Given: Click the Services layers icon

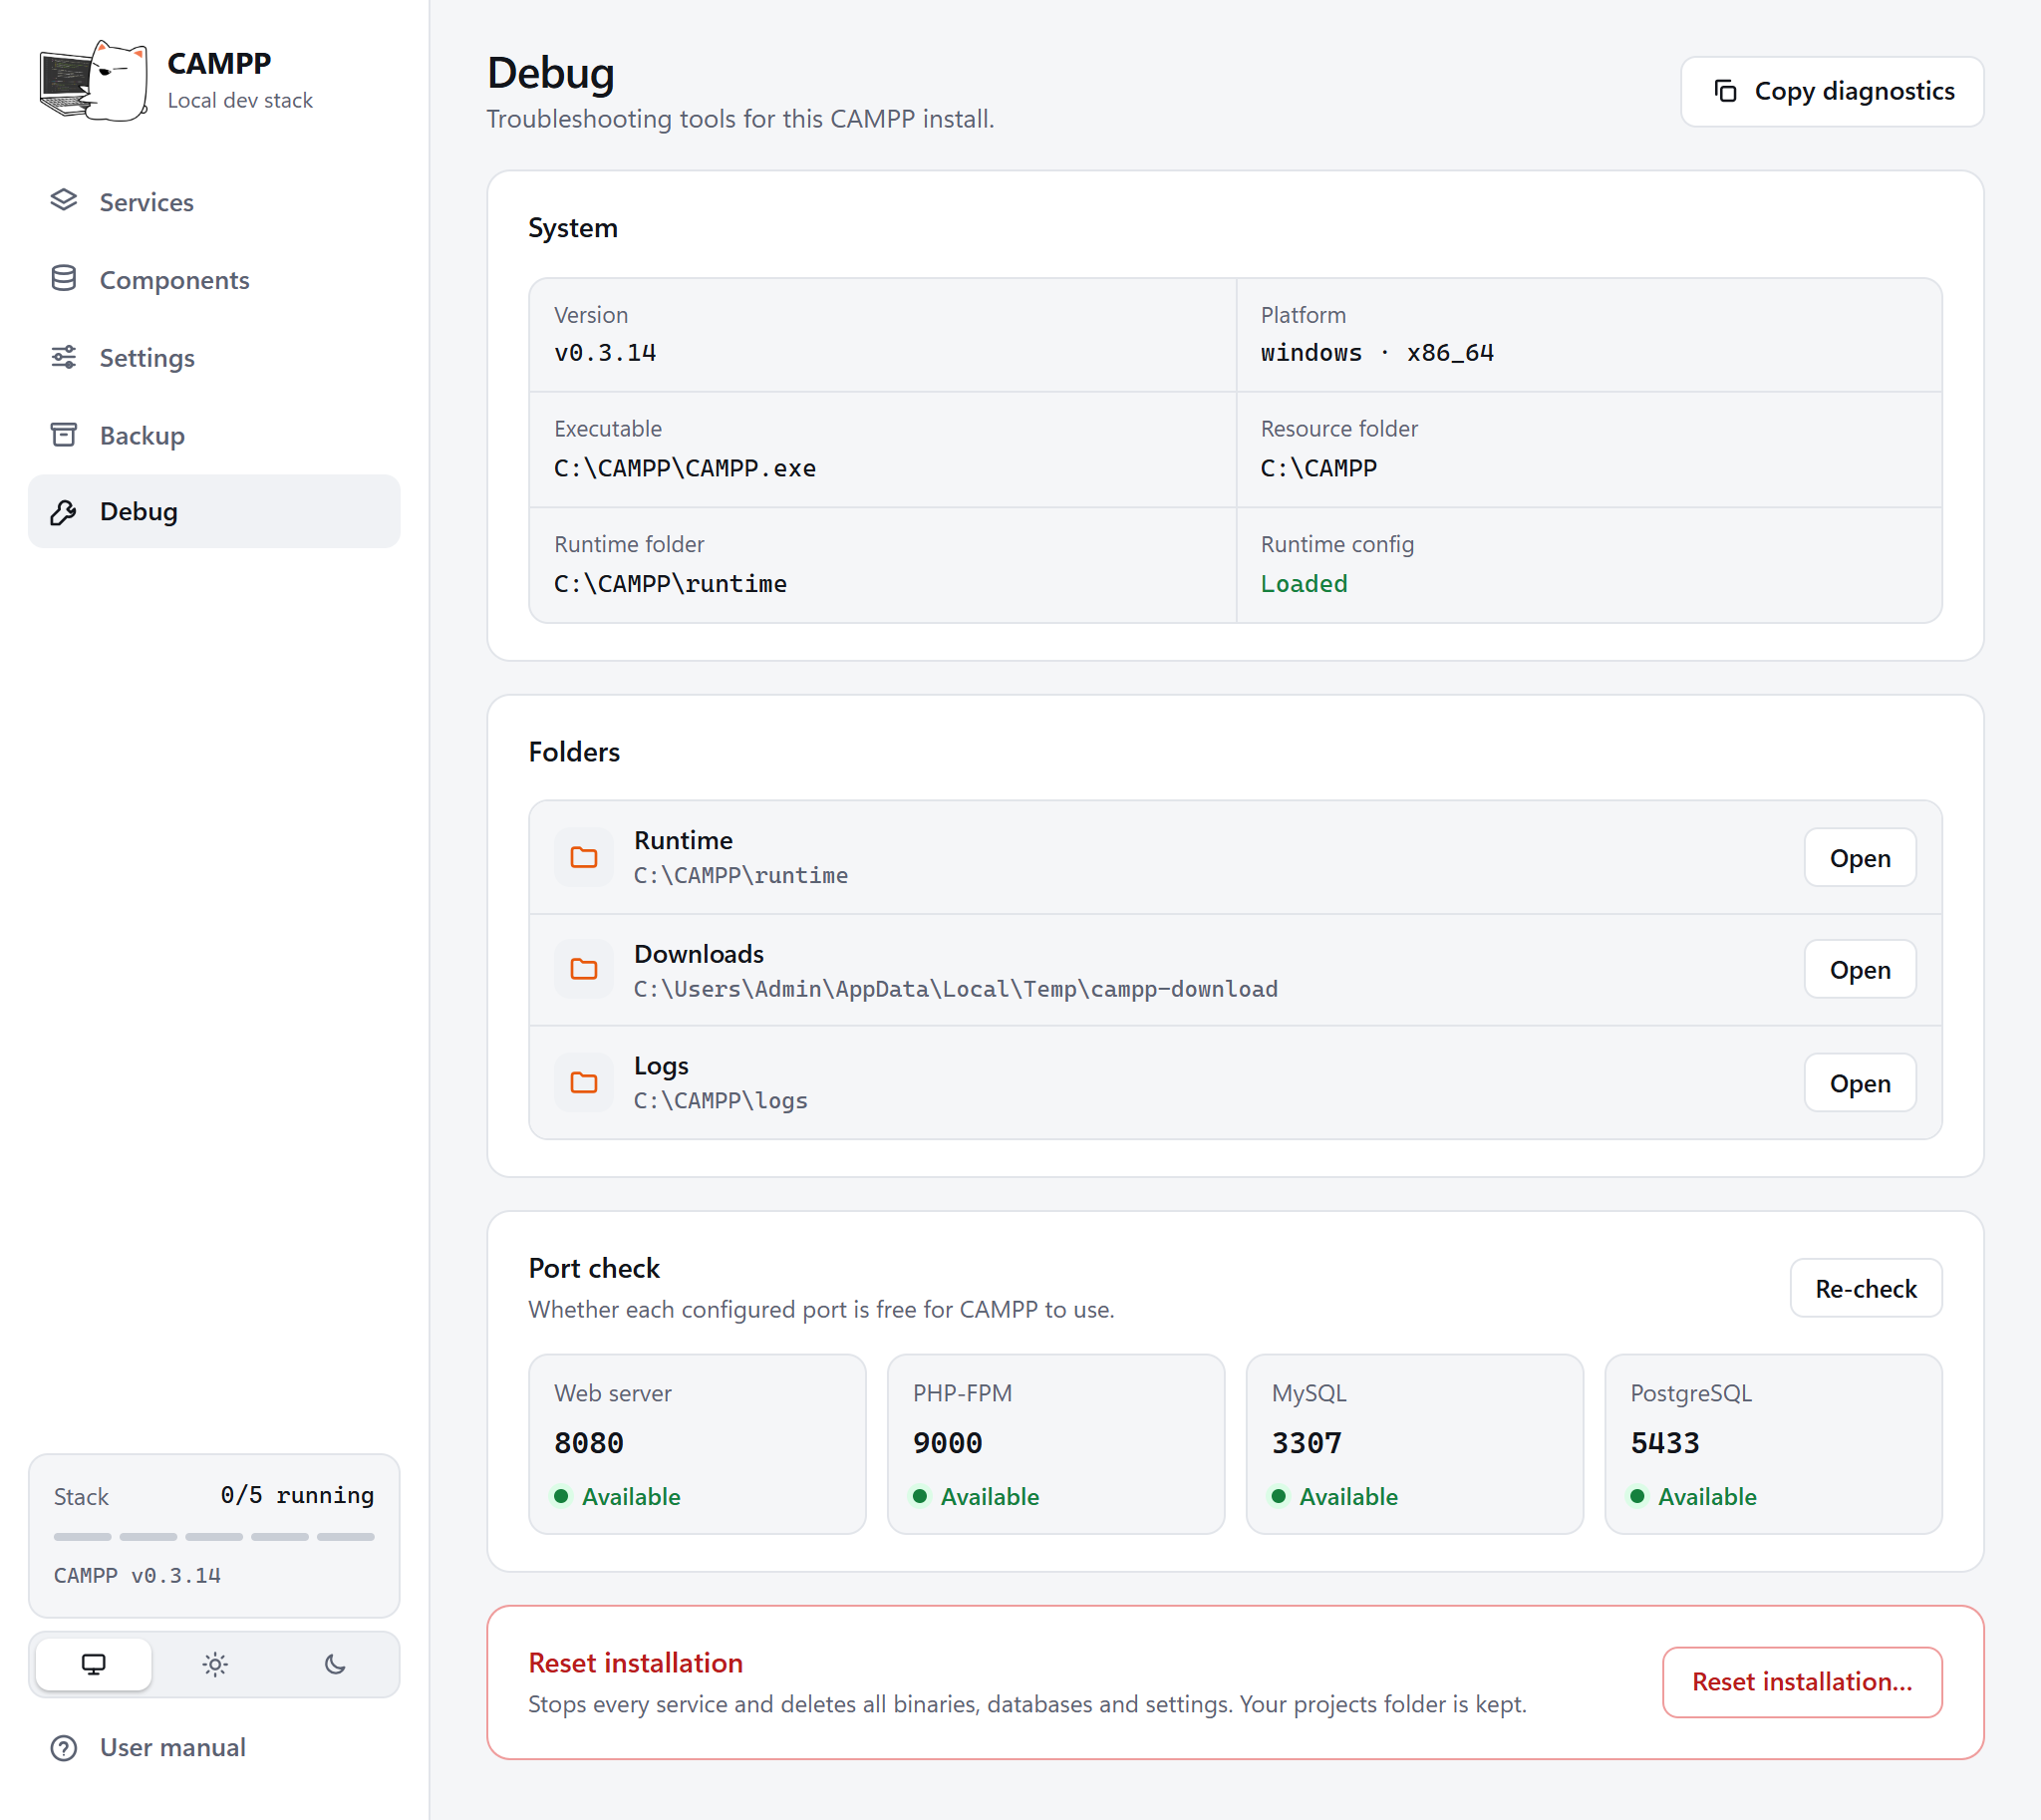Looking at the screenshot, I should 64,201.
